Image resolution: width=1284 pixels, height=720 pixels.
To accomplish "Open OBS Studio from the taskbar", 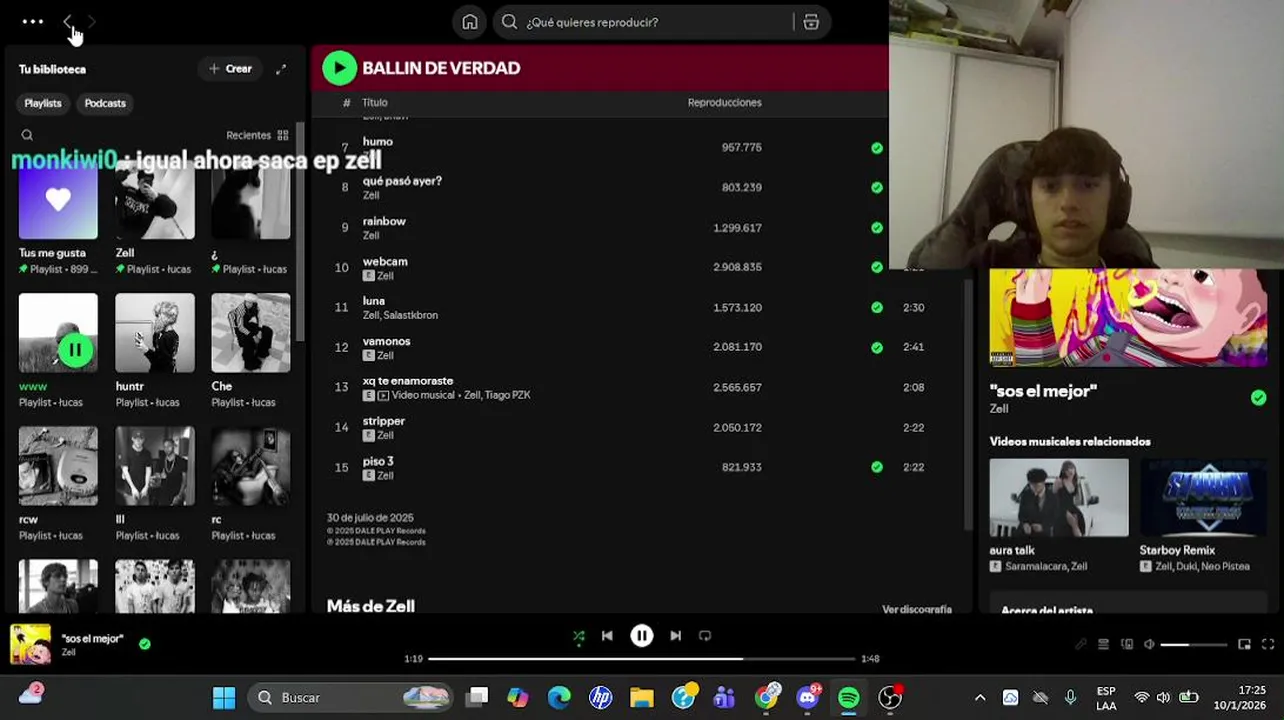I will (x=890, y=698).
